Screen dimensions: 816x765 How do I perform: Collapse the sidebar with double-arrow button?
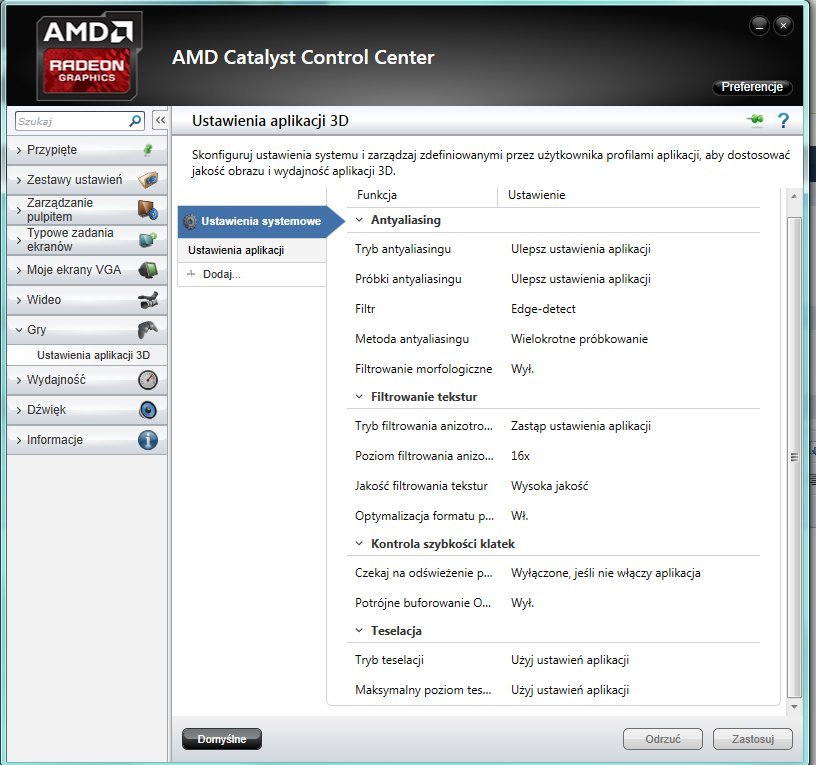click(160, 120)
